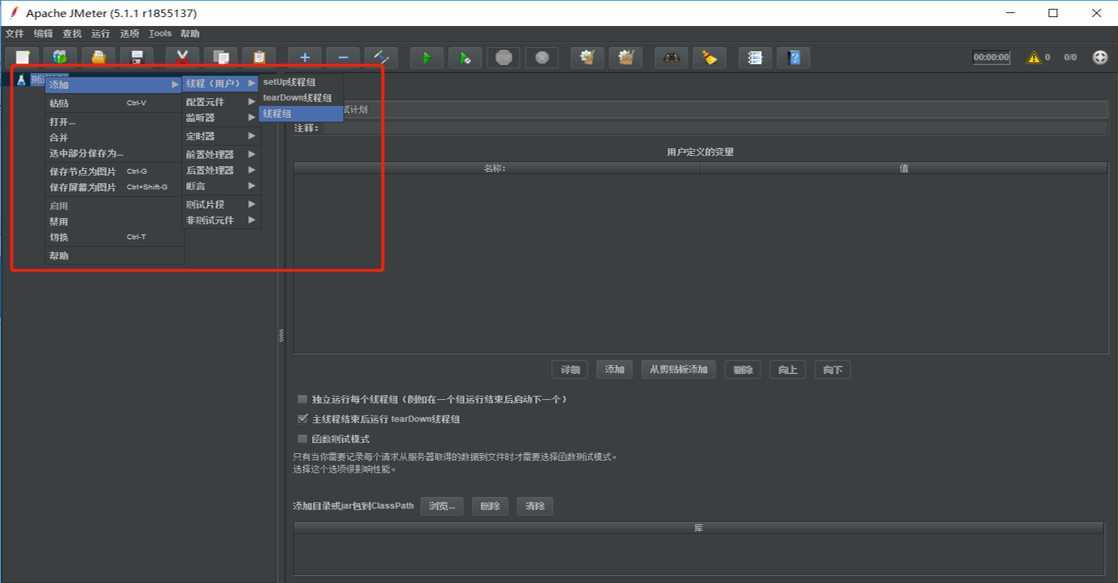Select 打开... in the context menu

pos(113,122)
